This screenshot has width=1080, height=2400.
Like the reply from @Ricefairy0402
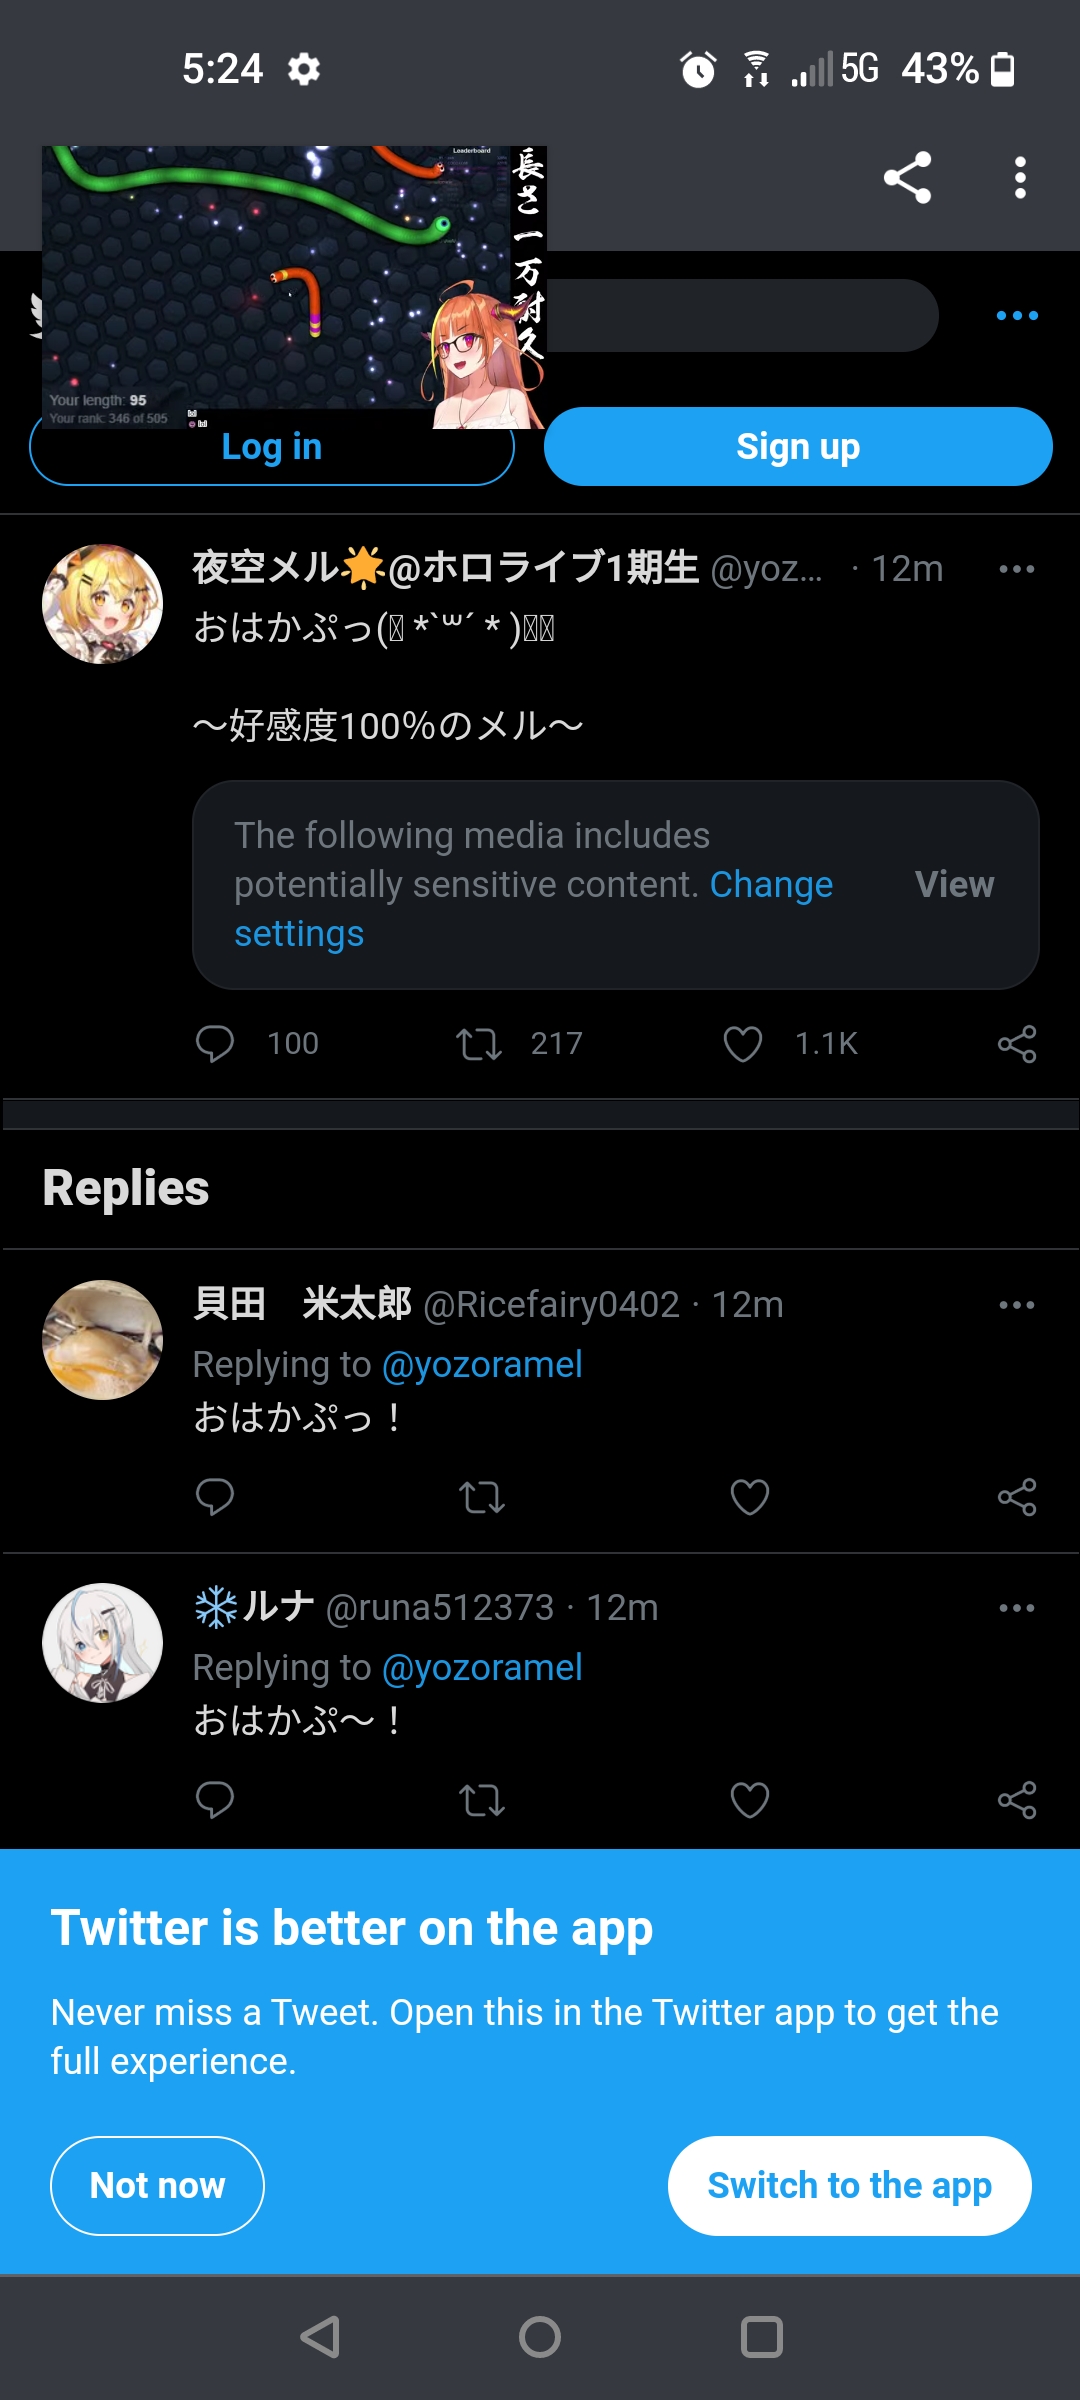pos(749,1497)
